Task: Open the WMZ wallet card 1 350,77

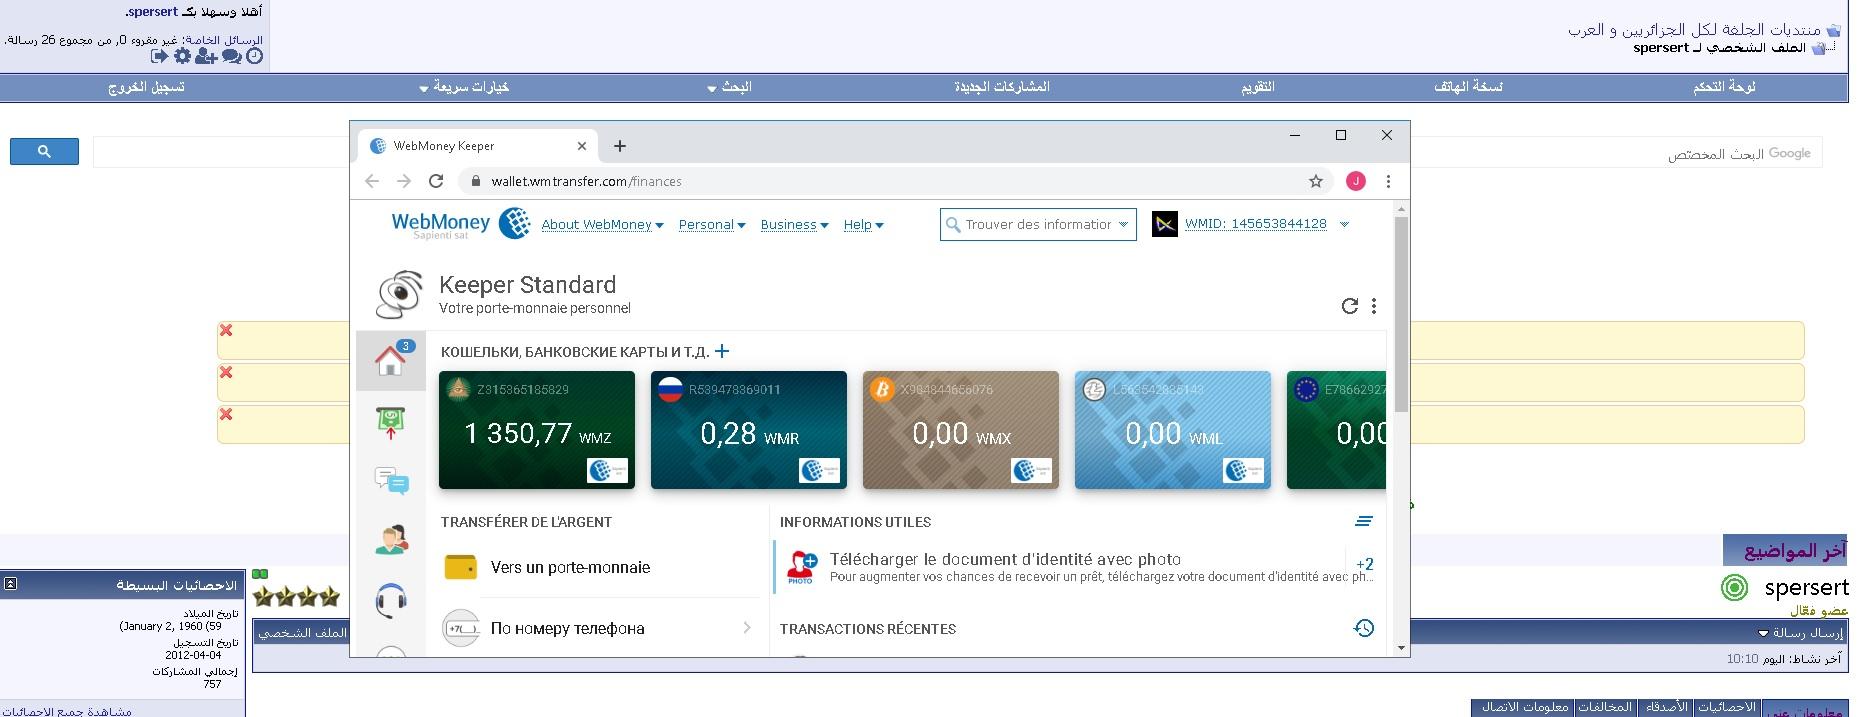Action: point(537,430)
